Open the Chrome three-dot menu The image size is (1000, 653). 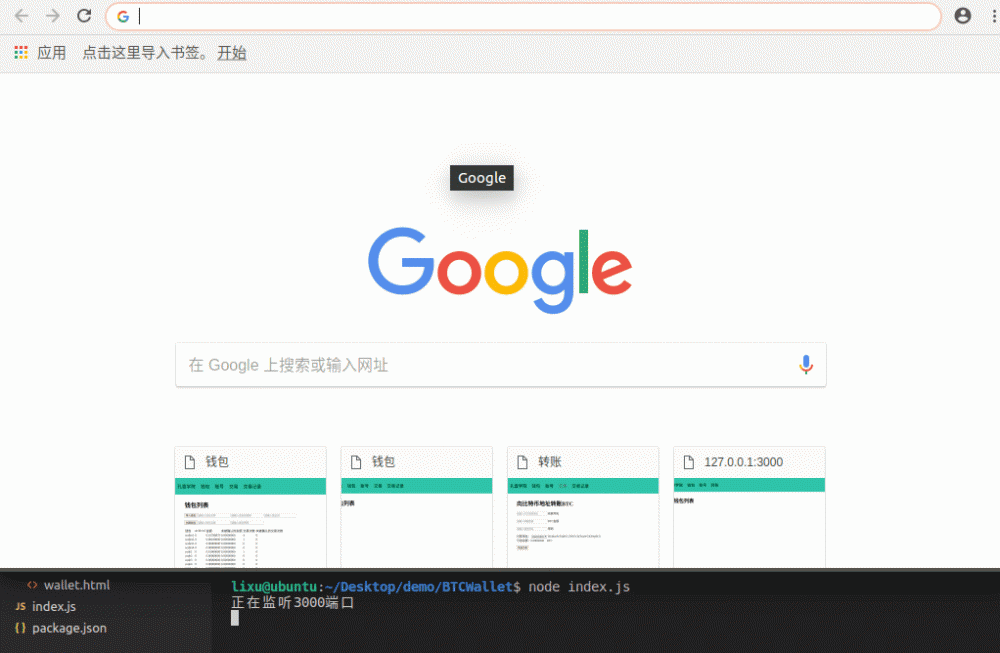993,16
